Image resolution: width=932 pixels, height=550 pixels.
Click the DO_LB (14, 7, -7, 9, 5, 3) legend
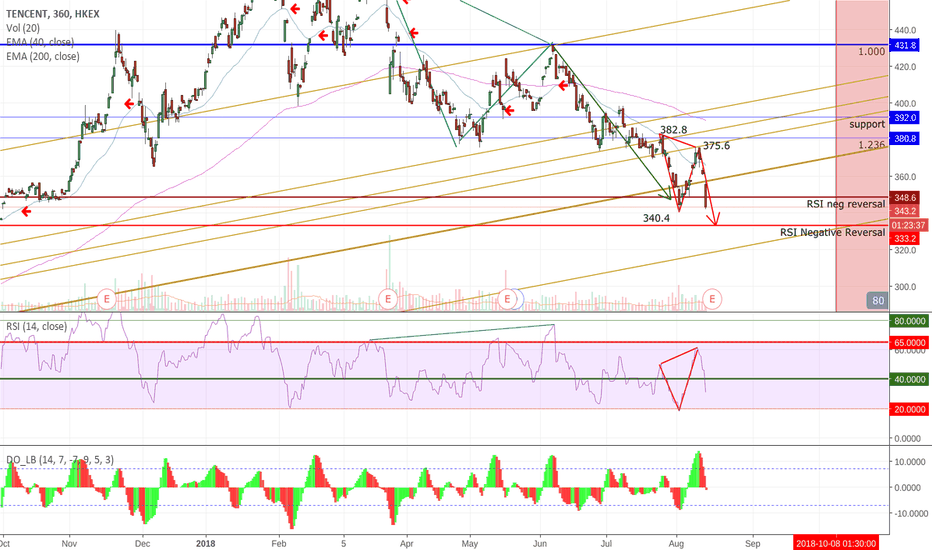point(60,460)
